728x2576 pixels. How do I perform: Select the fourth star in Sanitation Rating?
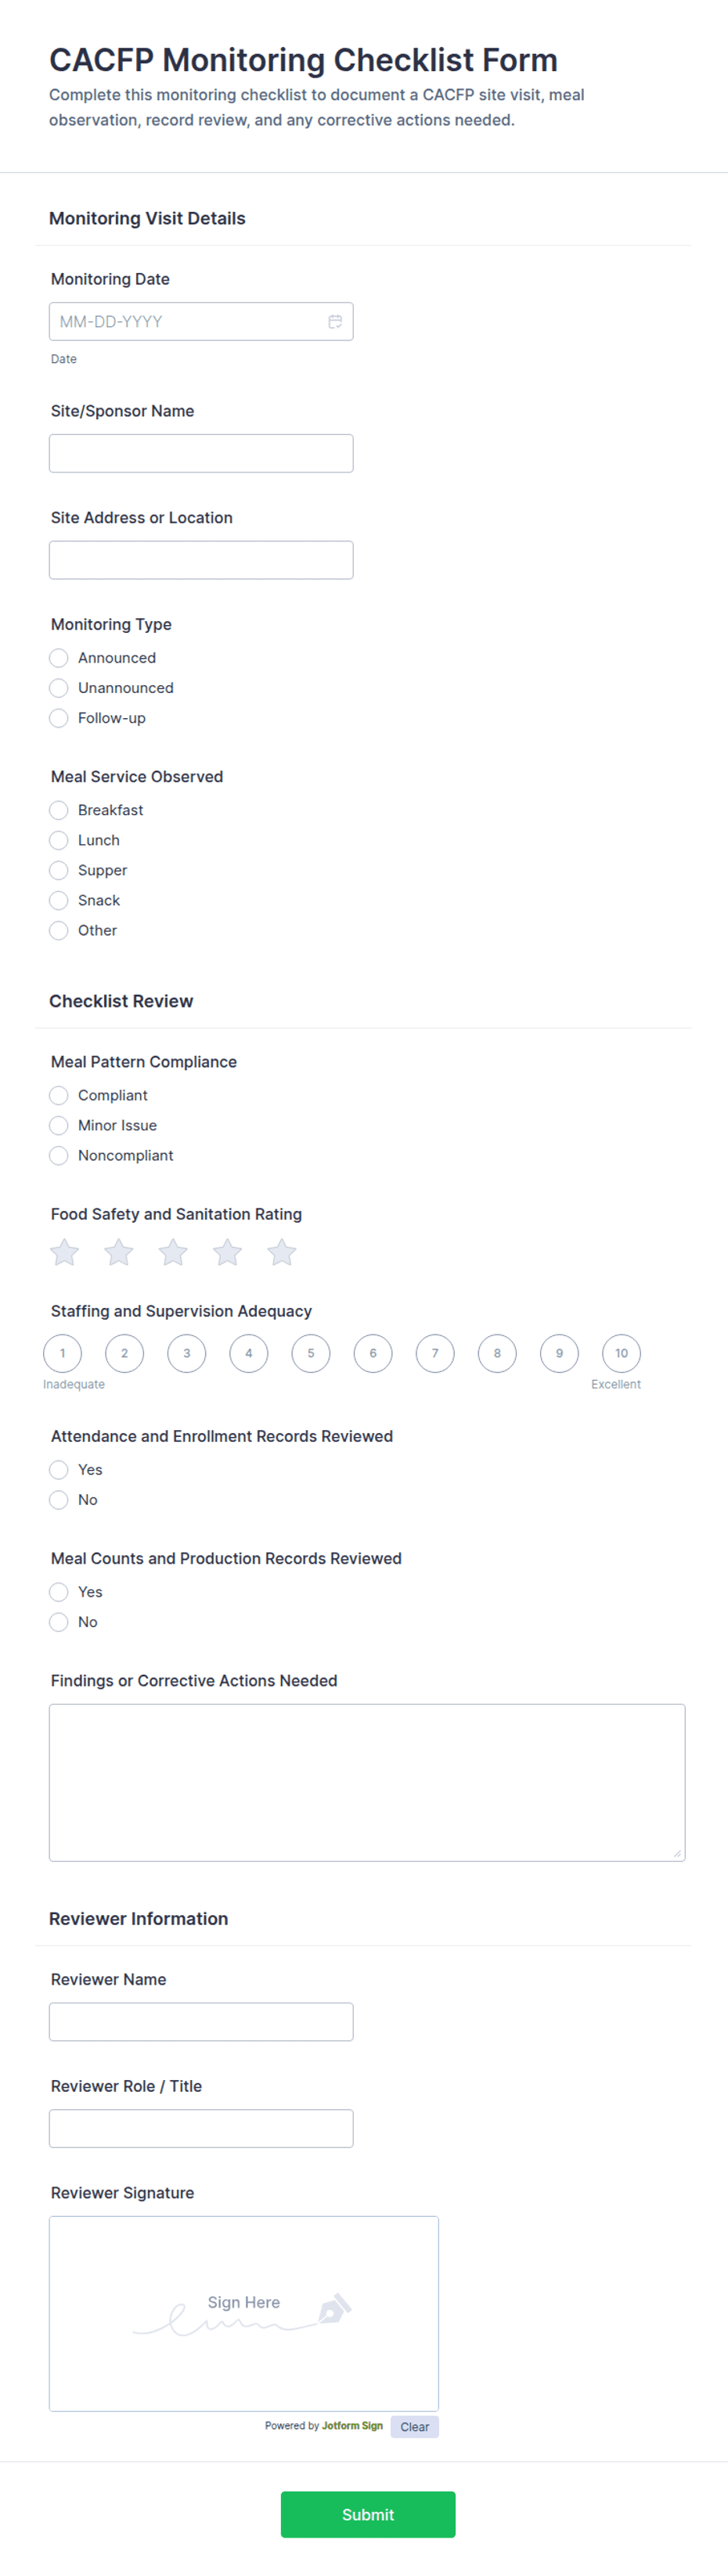(228, 1252)
